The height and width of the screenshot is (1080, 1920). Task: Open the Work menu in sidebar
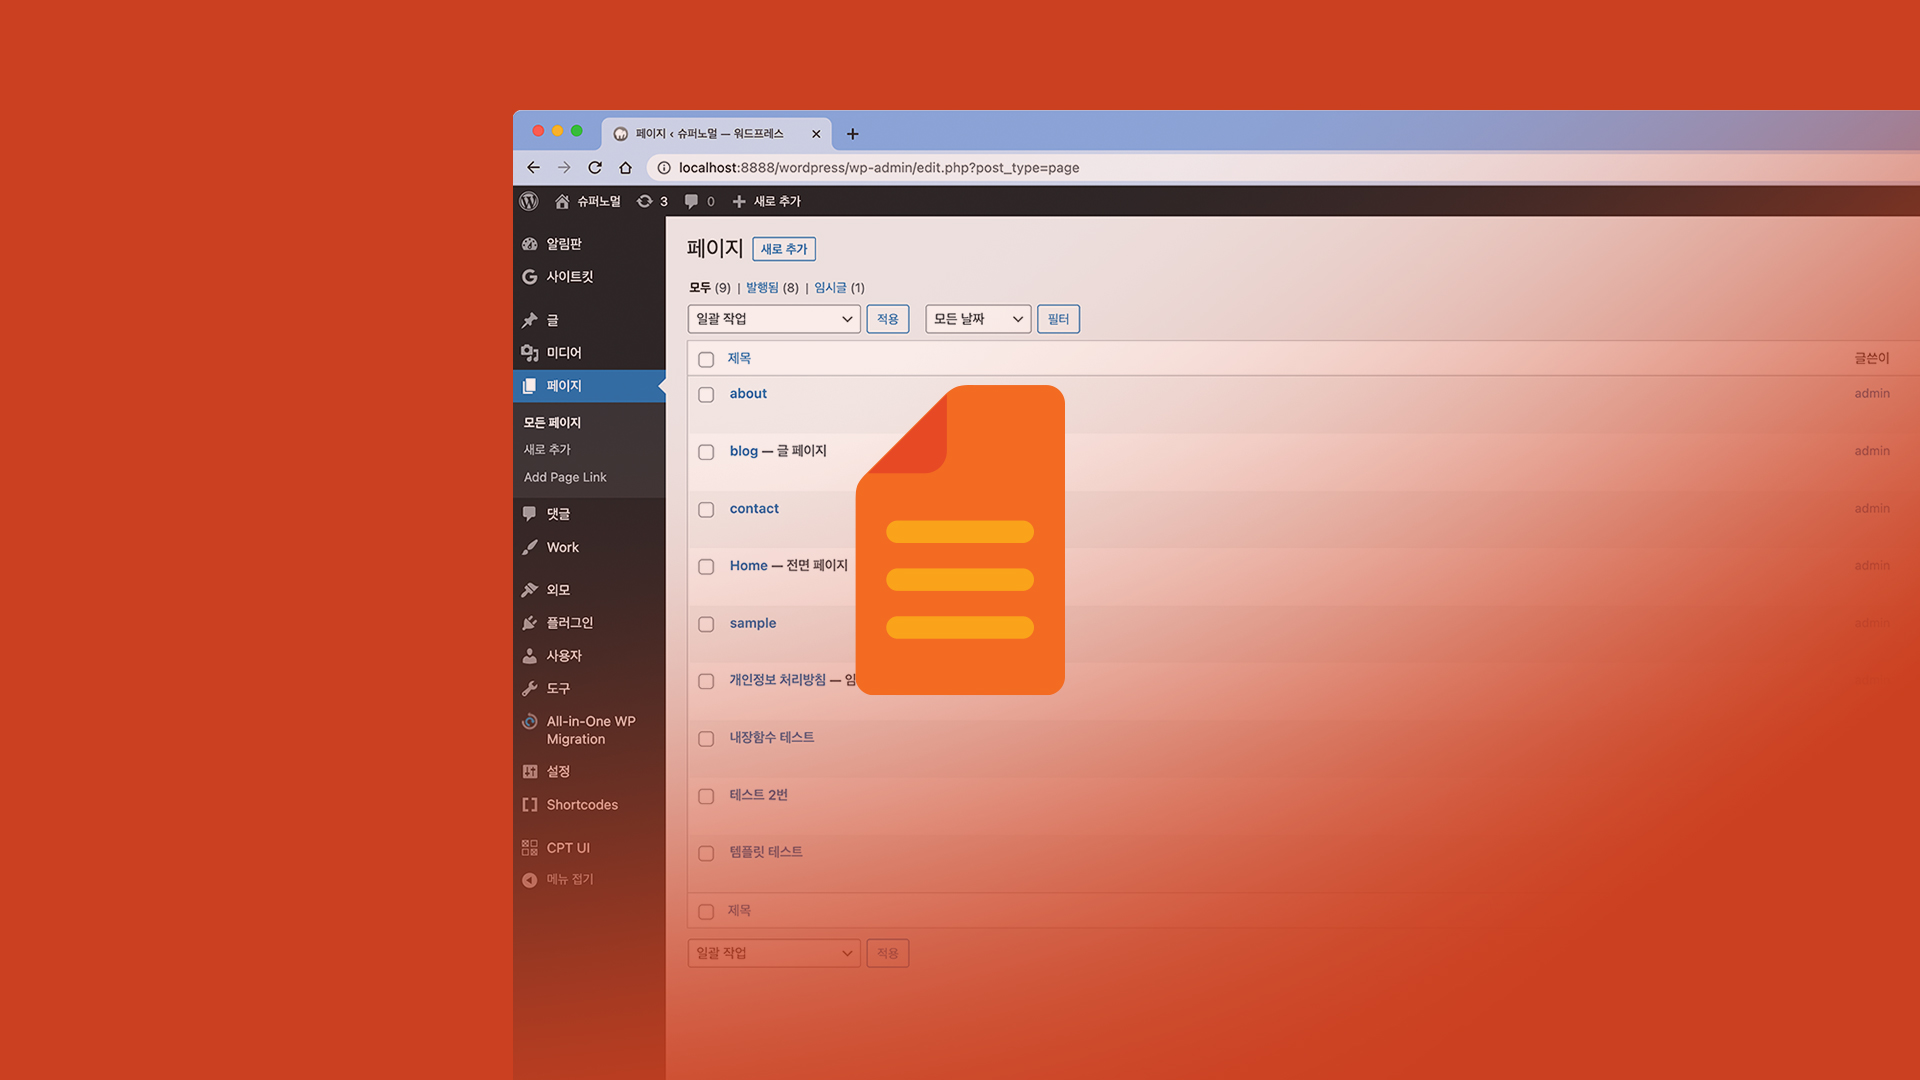point(562,548)
